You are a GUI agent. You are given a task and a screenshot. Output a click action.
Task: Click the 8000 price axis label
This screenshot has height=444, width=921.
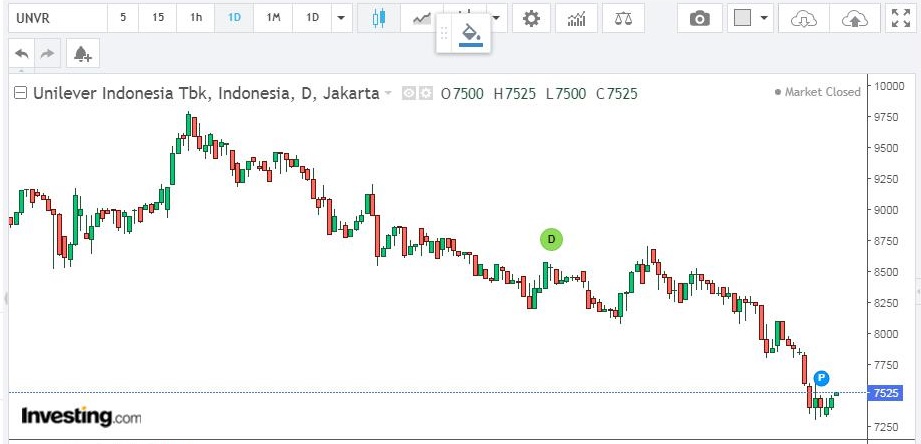click(x=886, y=334)
